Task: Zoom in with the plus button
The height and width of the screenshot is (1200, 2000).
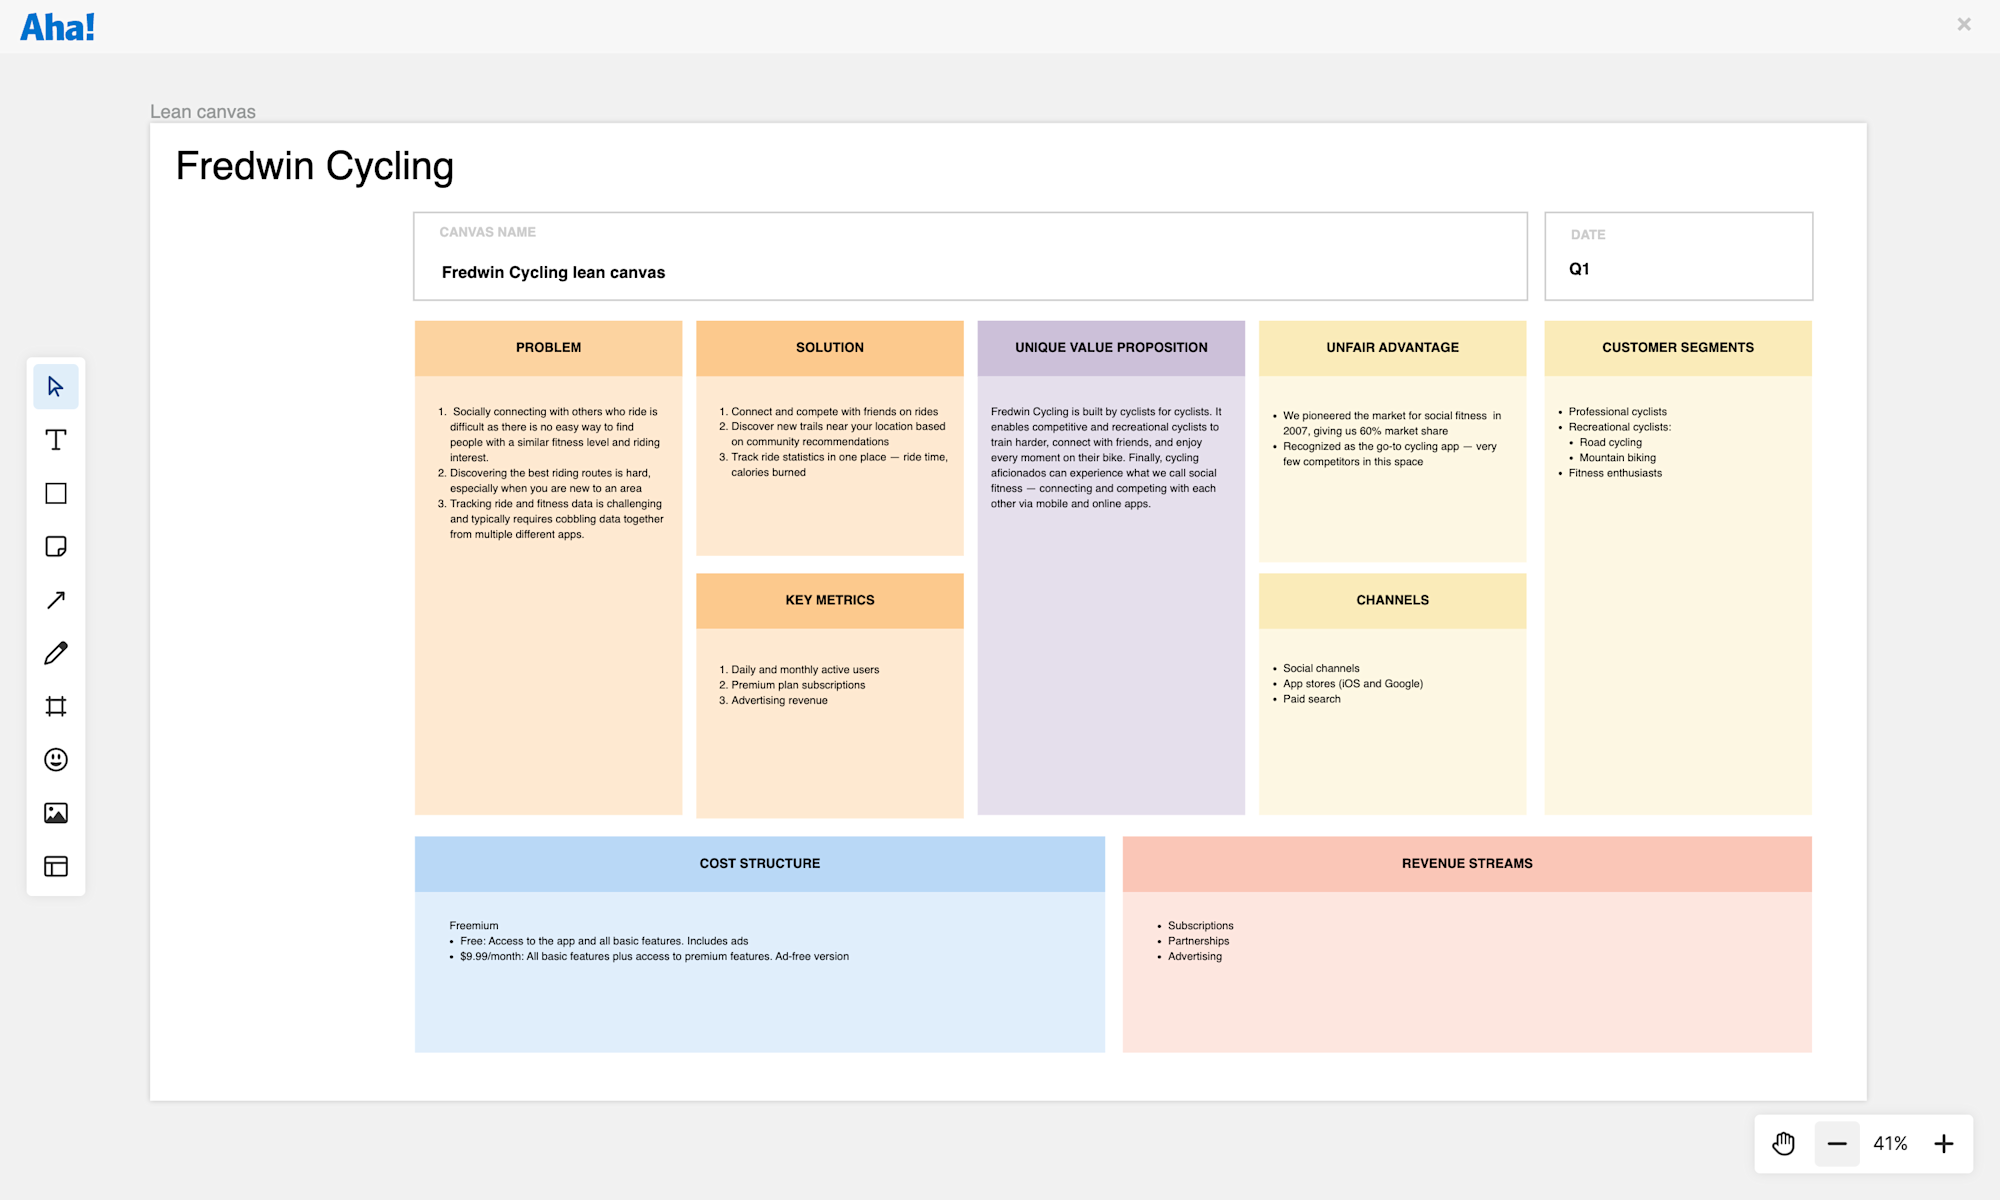Action: (x=1944, y=1144)
